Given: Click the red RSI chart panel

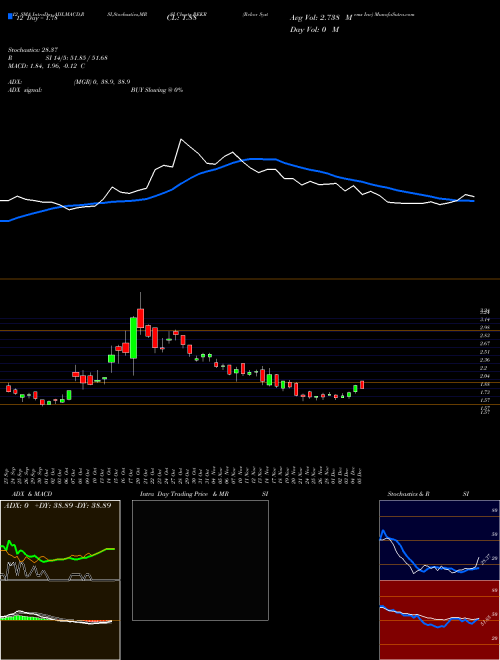Looking at the screenshot, I should tap(439, 620).
